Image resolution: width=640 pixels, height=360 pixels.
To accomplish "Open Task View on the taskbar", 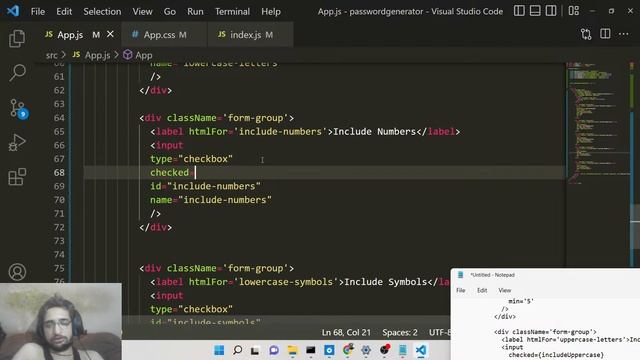I will click(256, 350).
